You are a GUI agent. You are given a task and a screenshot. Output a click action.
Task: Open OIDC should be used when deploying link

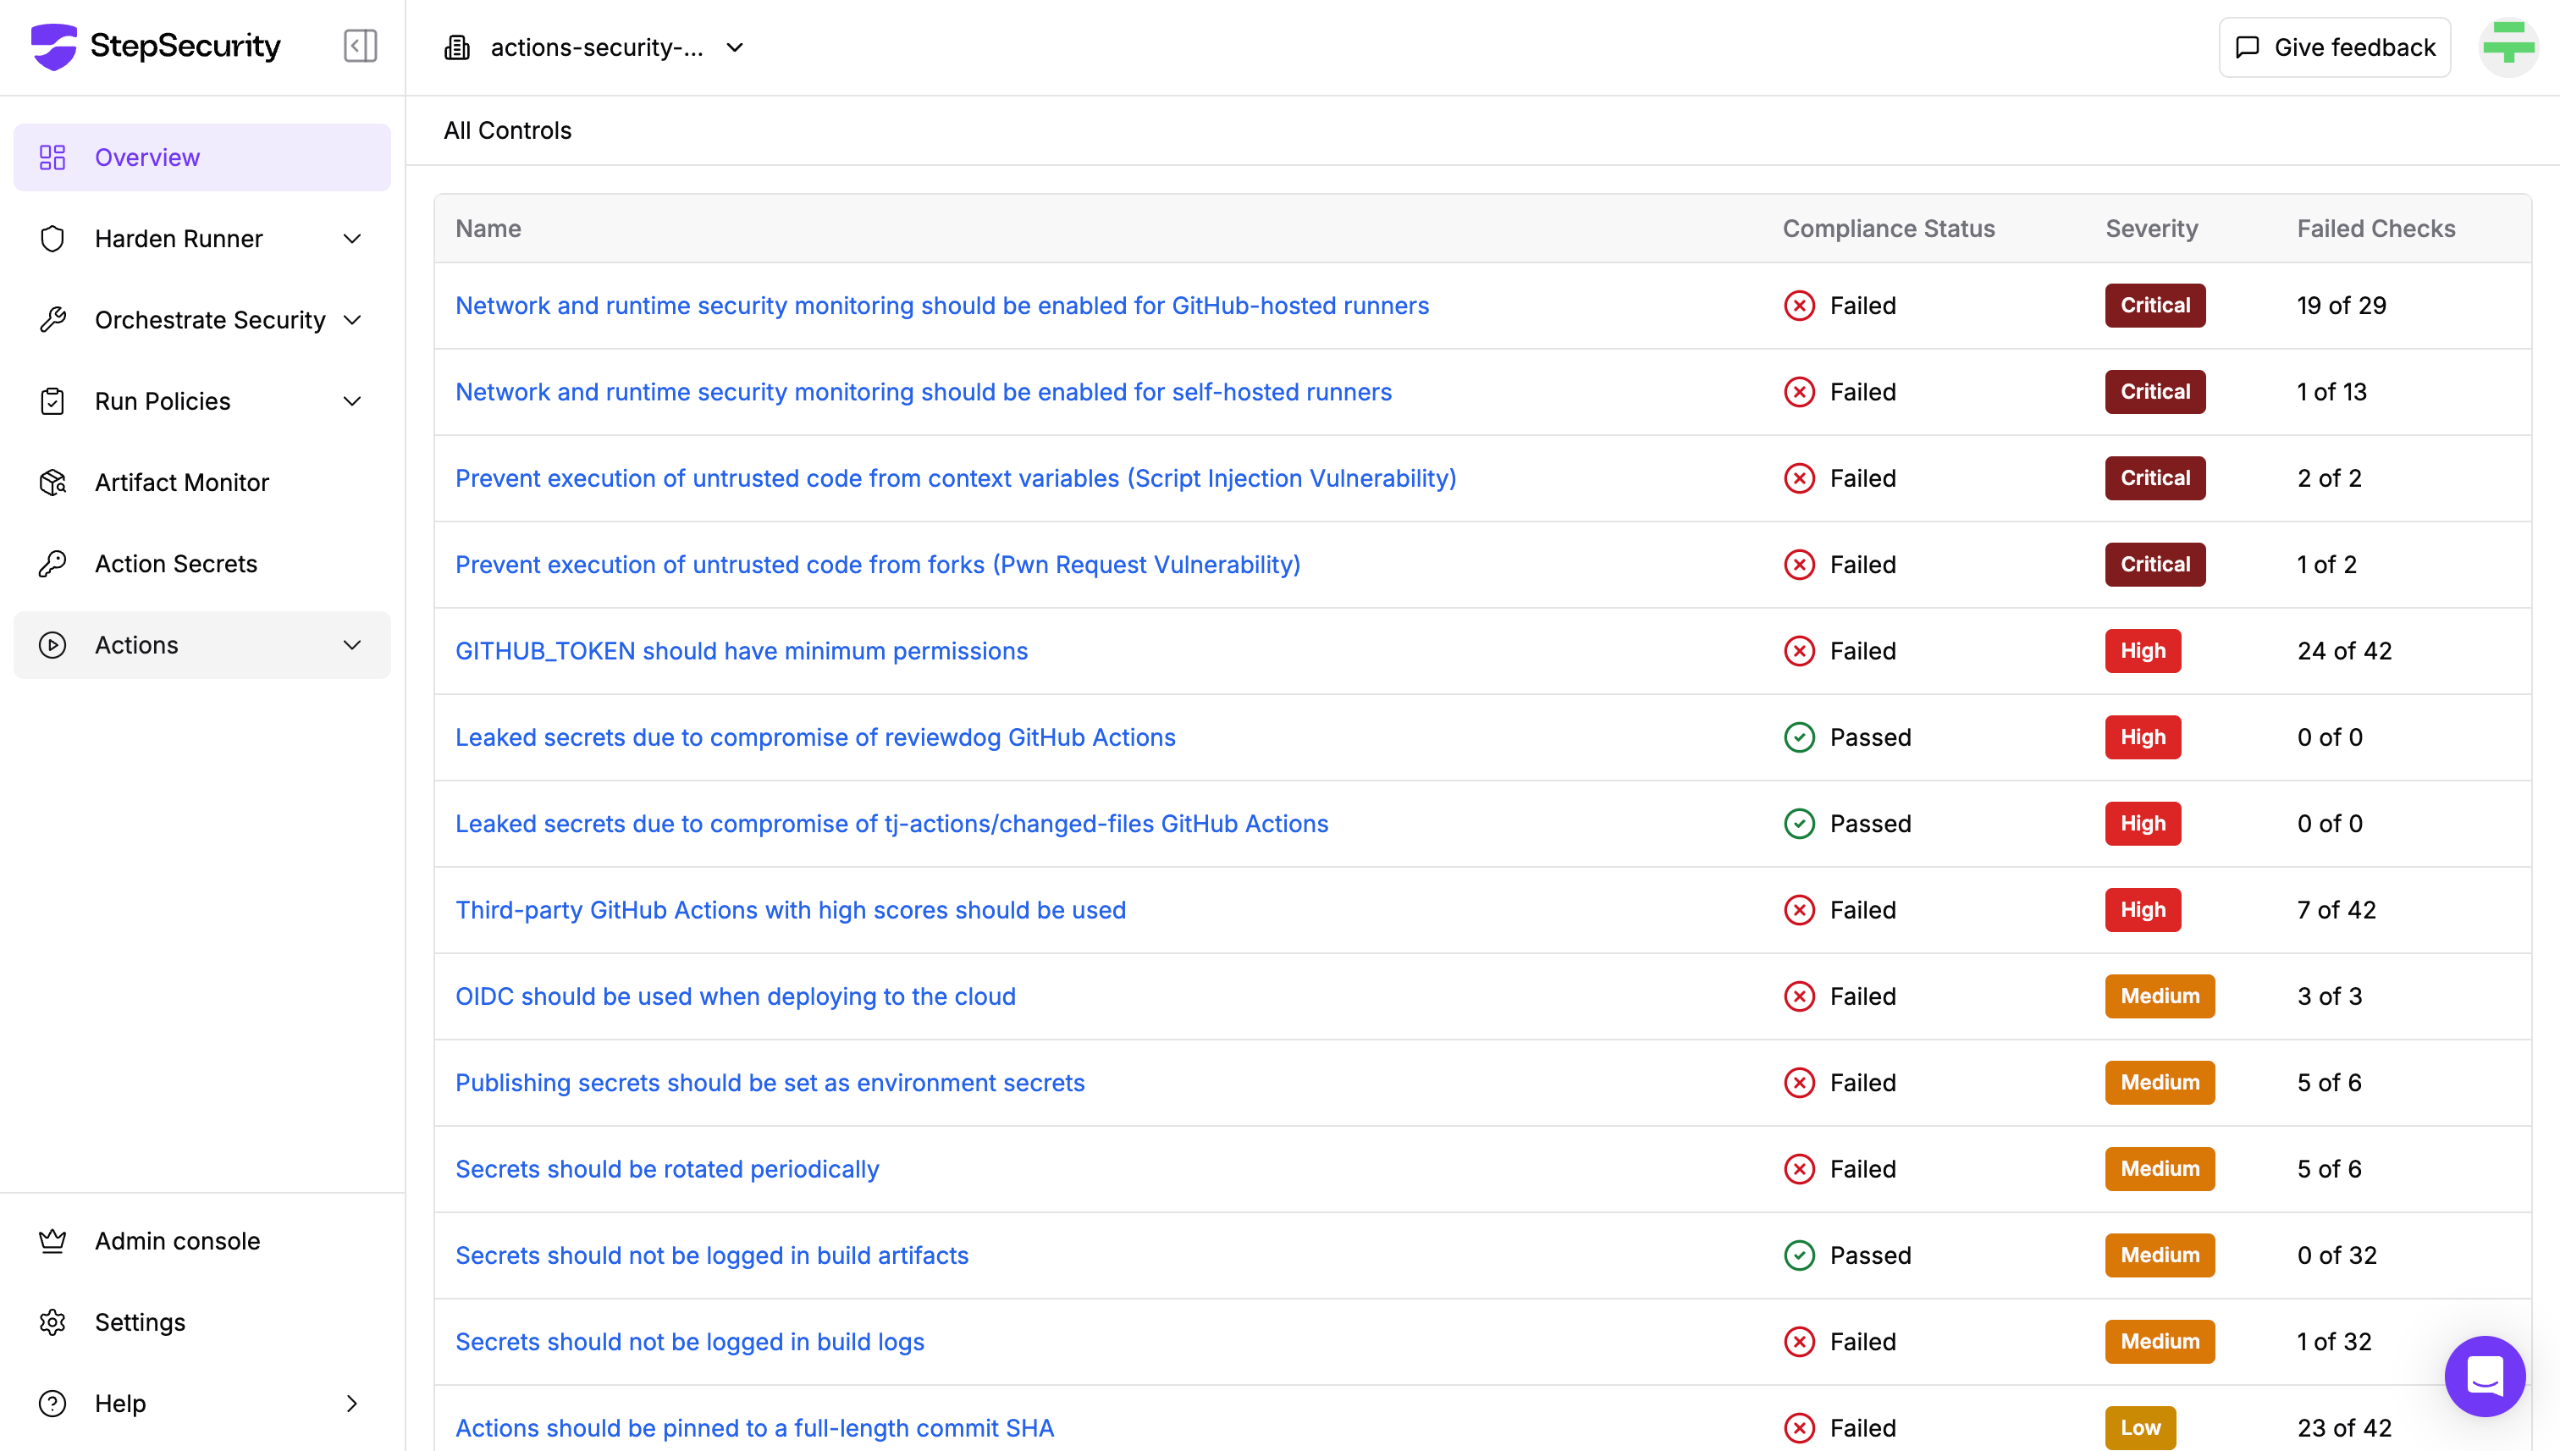735,996
